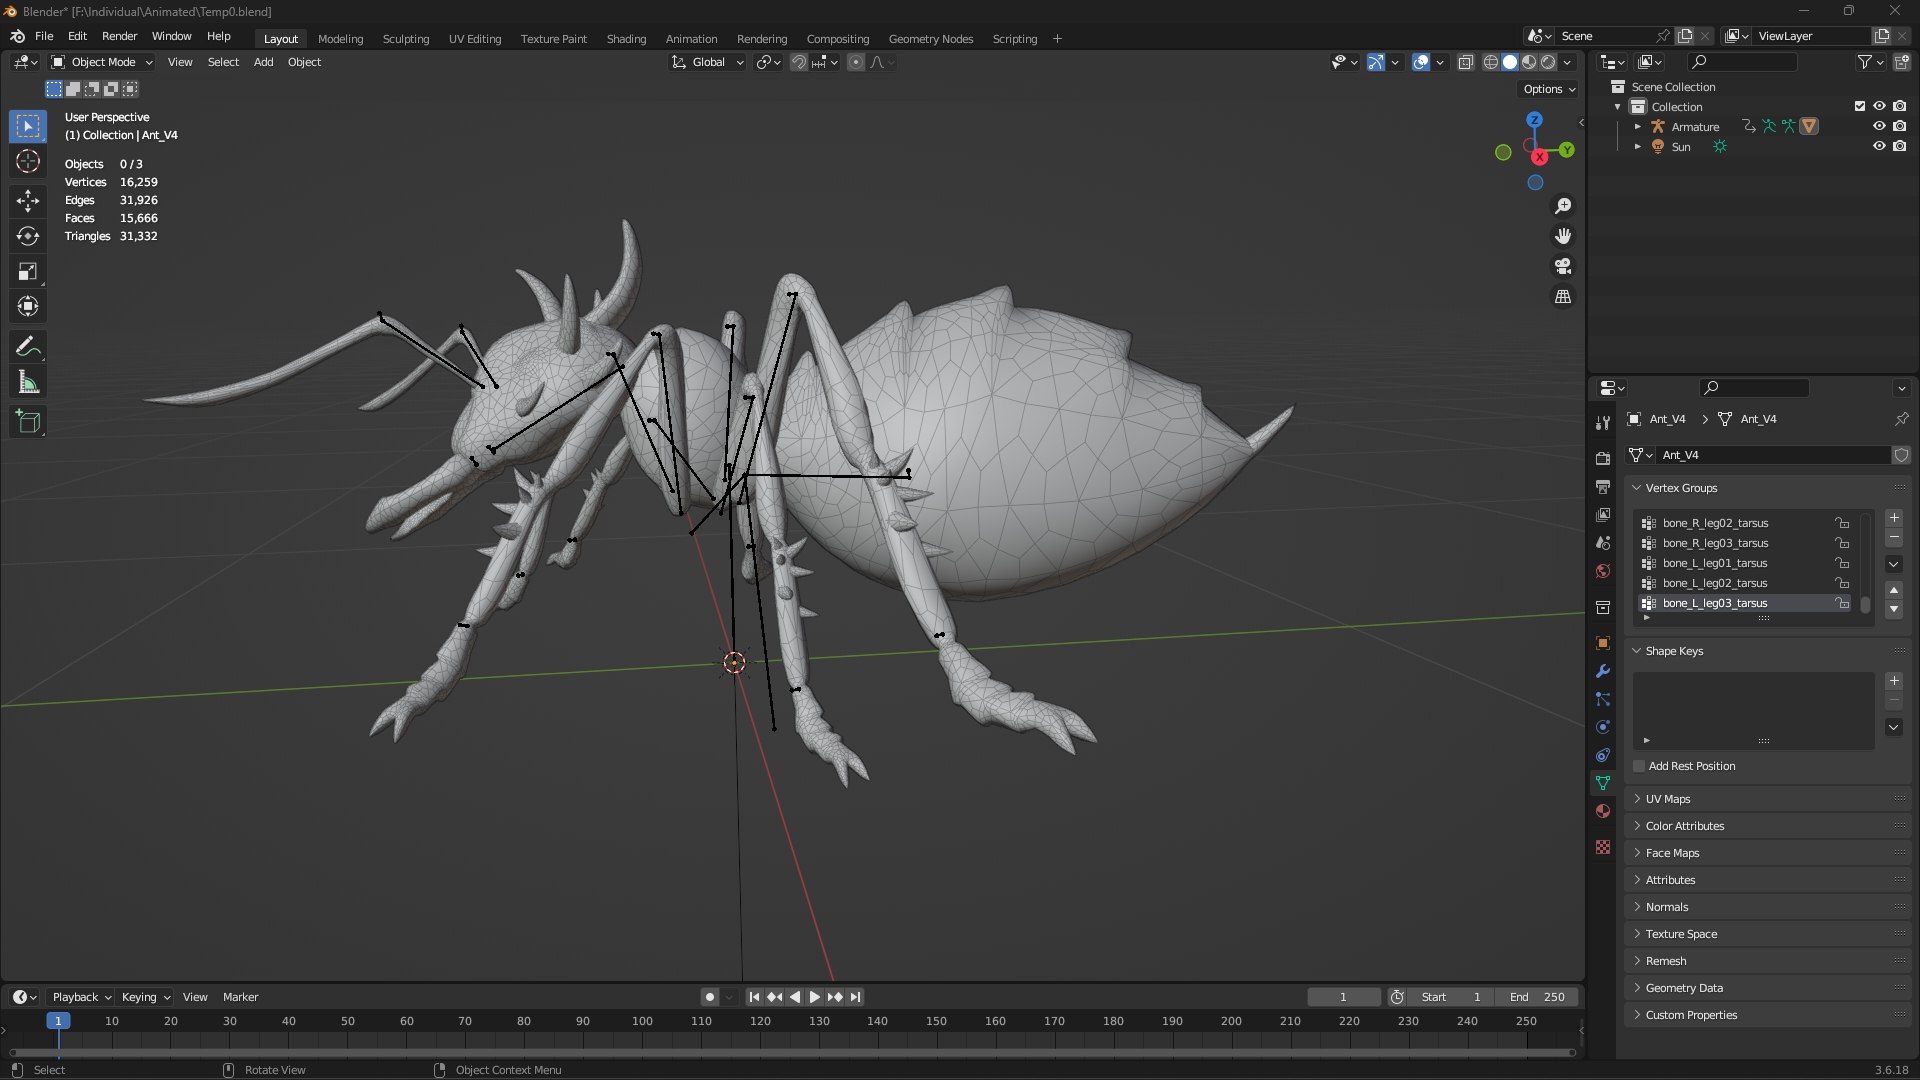Open the Keying popover
Viewport: 1920px width, 1080px height.
145,997
